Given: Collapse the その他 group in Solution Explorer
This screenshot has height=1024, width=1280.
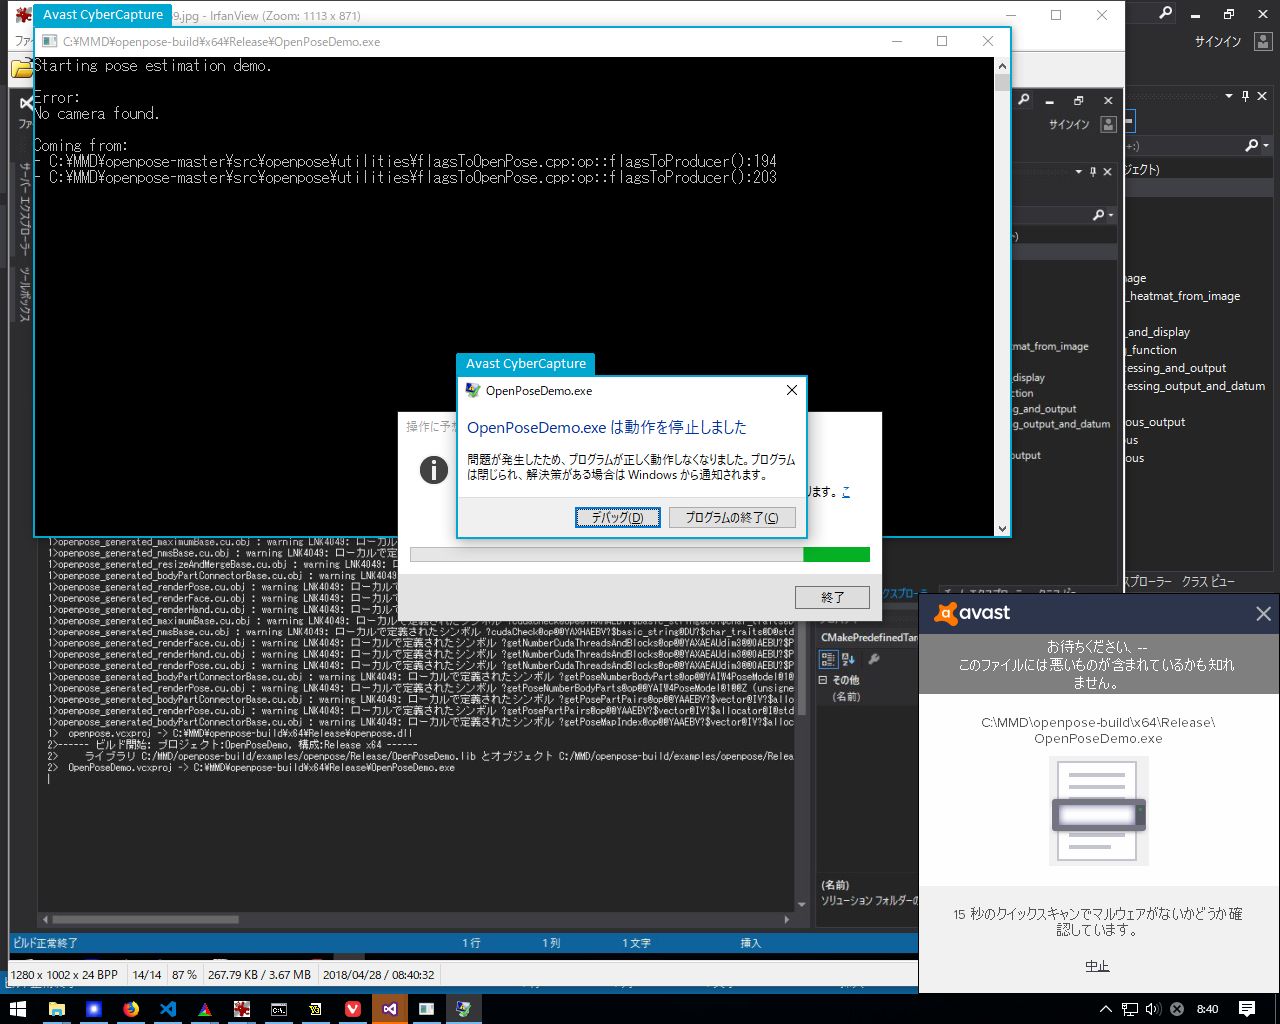Looking at the screenshot, I should (x=823, y=680).
